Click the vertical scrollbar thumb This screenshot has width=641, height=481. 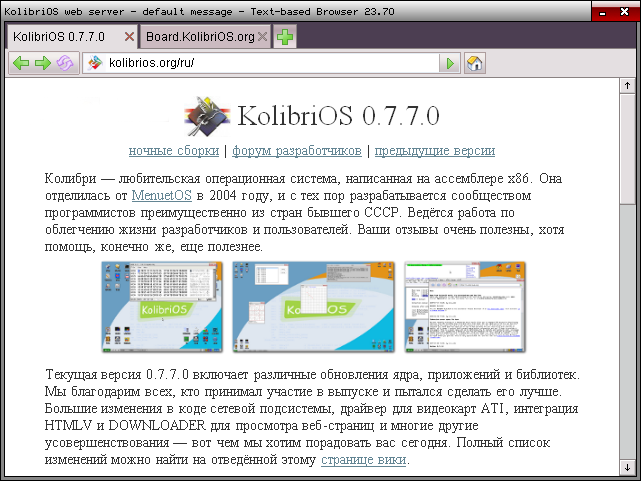(x=627, y=149)
